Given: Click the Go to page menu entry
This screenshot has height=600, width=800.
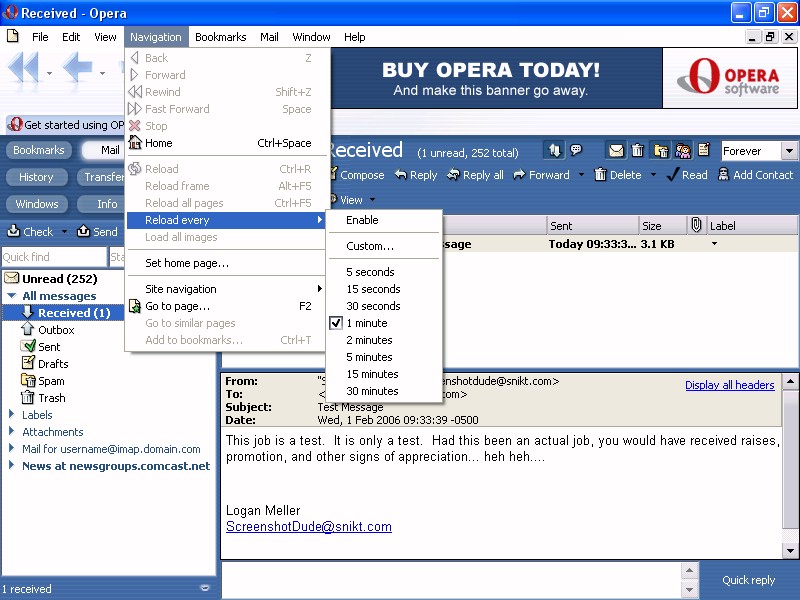Looking at the screenshot, I should [226, 306].
